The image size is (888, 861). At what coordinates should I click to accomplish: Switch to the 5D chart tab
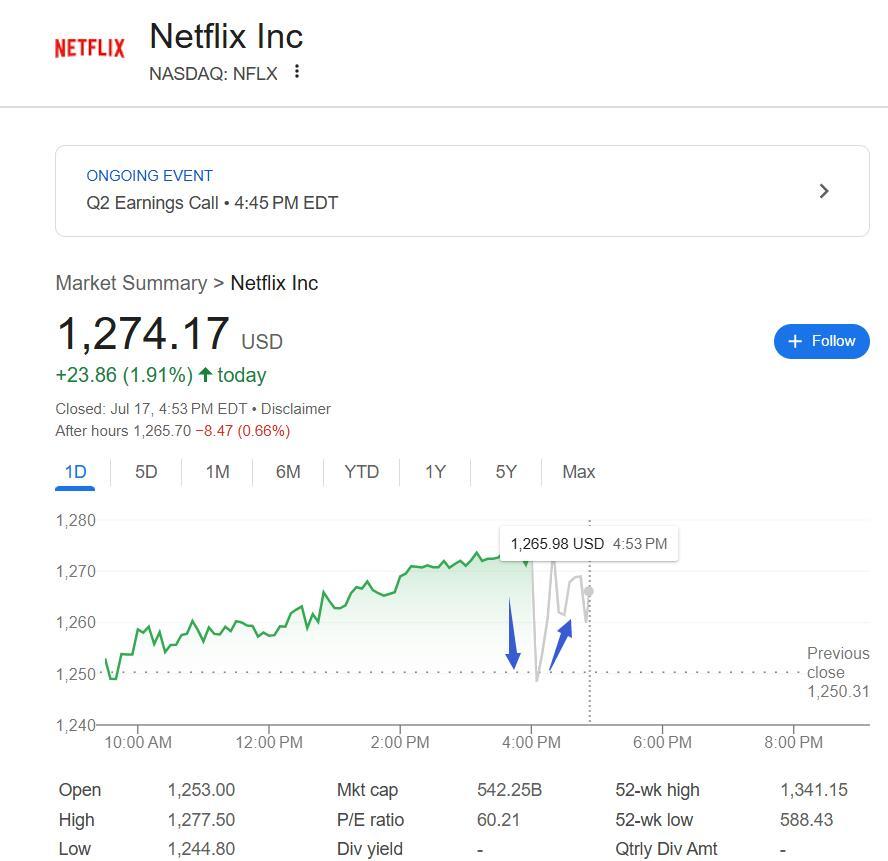(146, 472)
